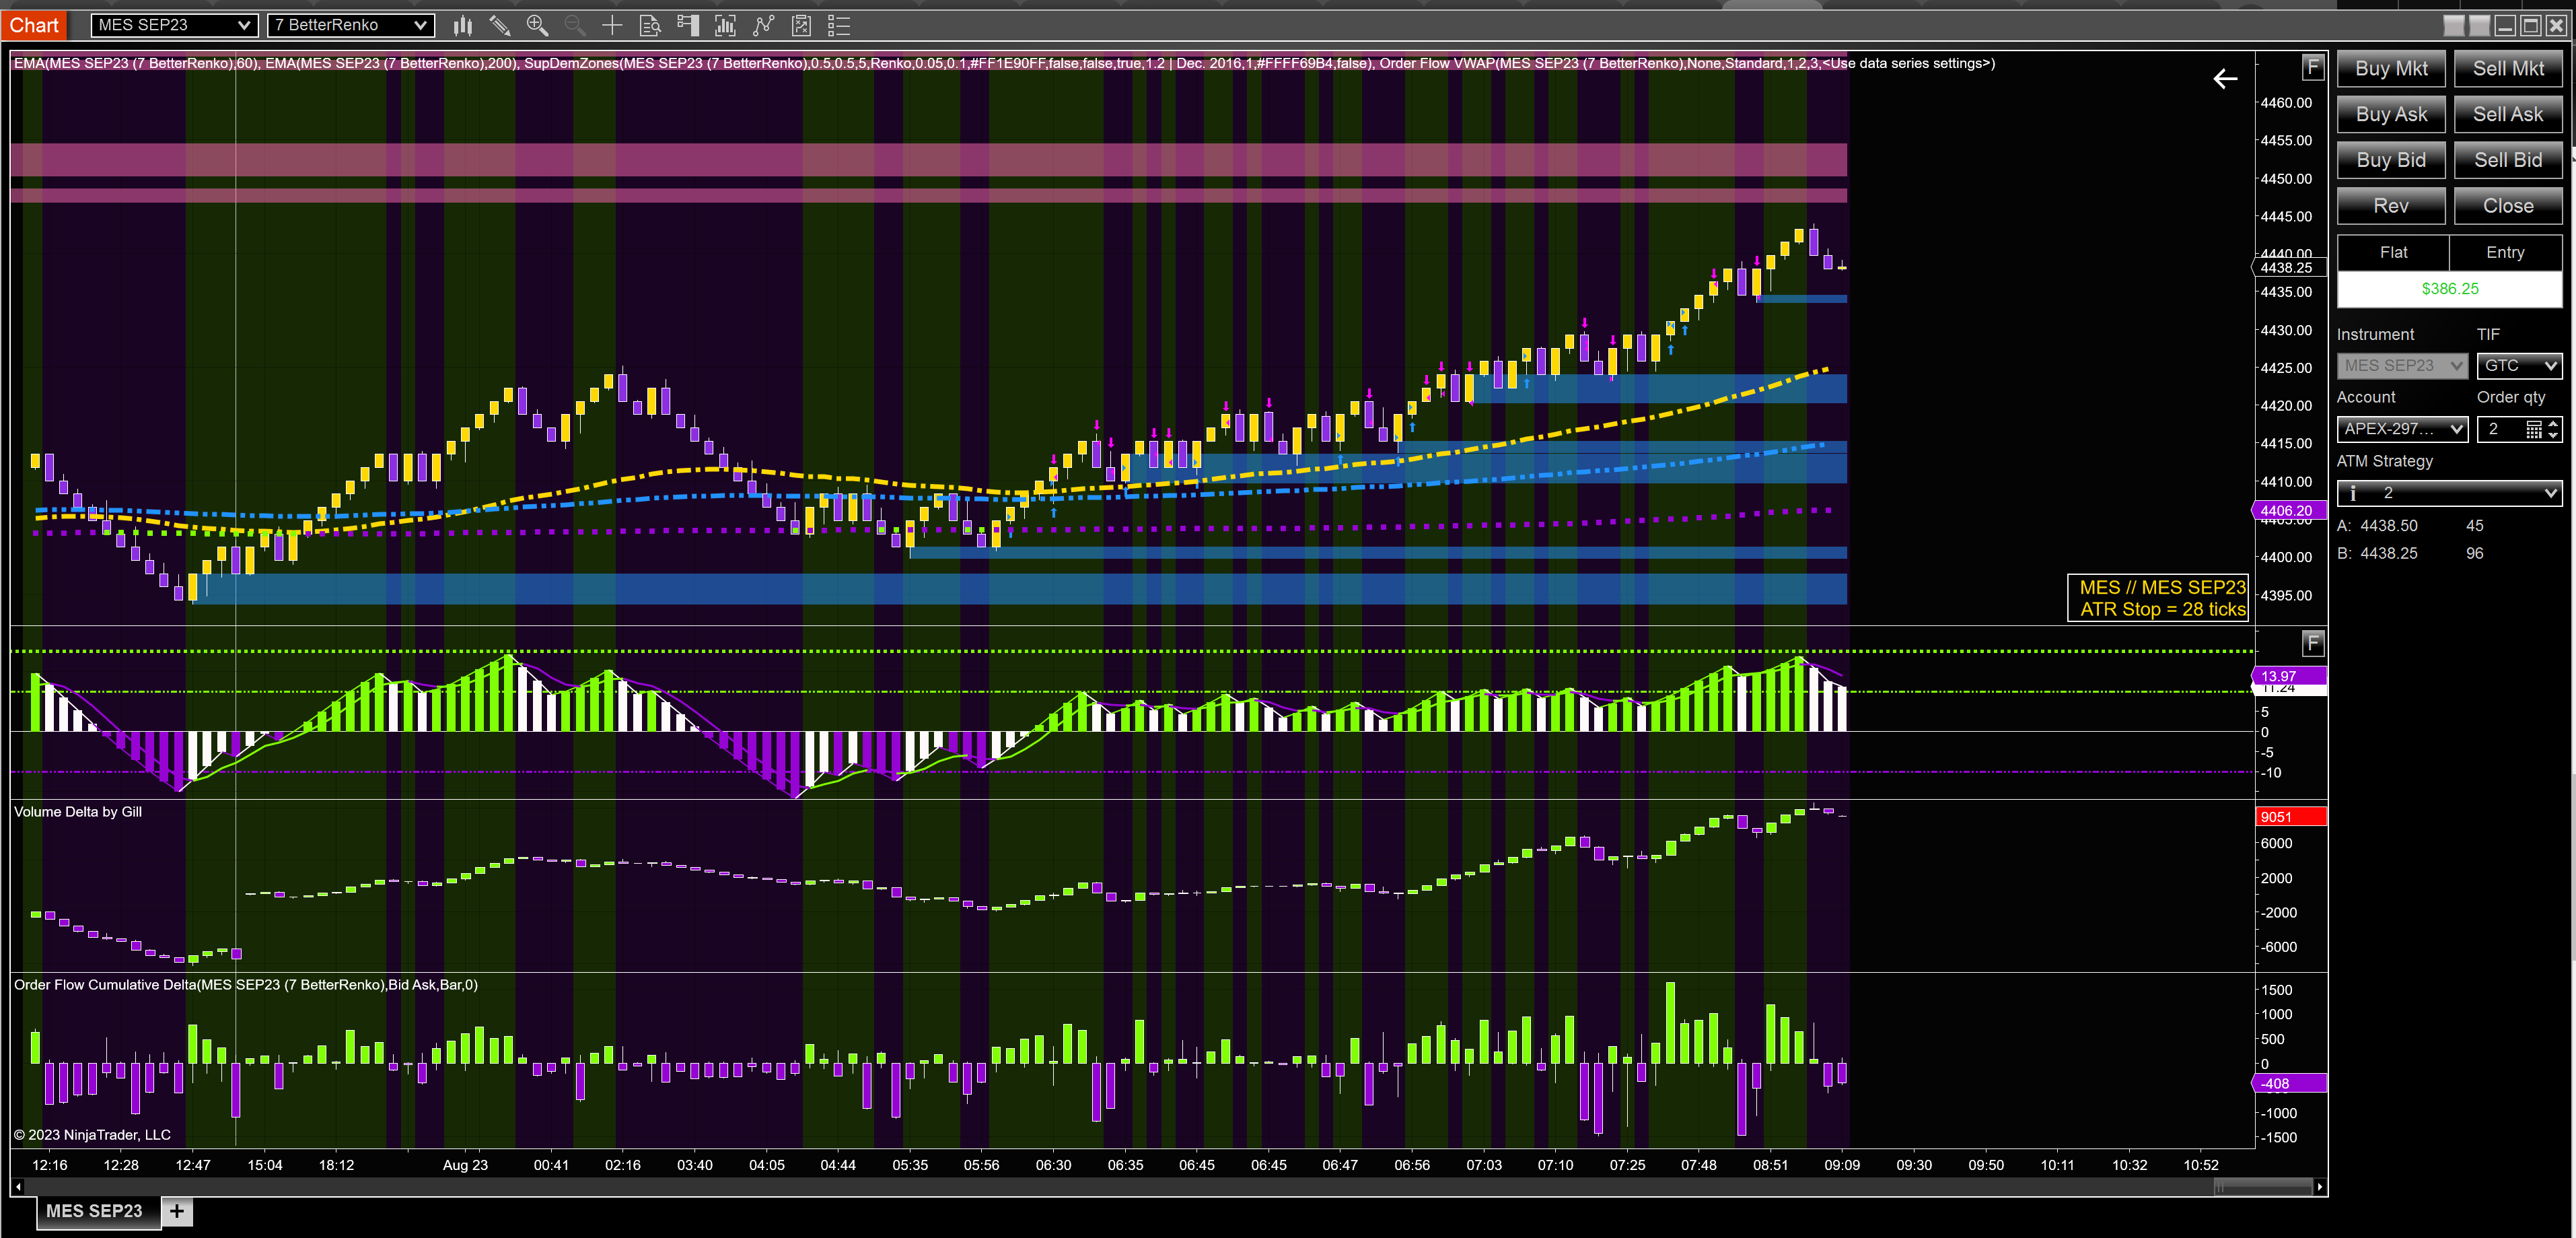Open the Strategies icon in toolbar

coord(801,26)
